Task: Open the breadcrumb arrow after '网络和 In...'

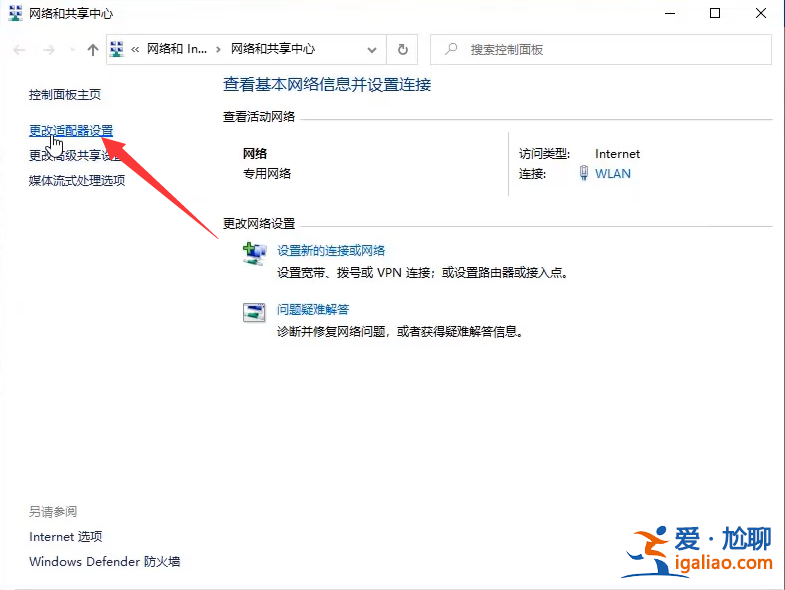Action: (x=218, y=49)
